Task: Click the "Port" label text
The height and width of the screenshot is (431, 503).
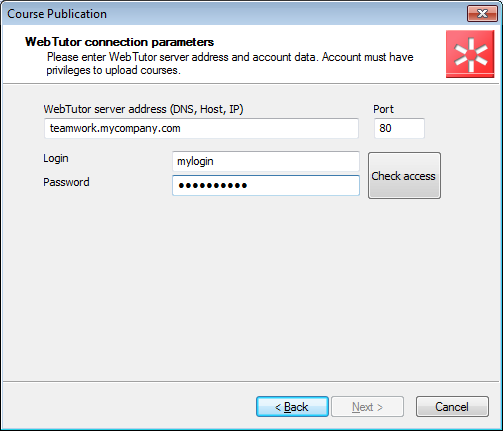Action: tap(383, 109)
